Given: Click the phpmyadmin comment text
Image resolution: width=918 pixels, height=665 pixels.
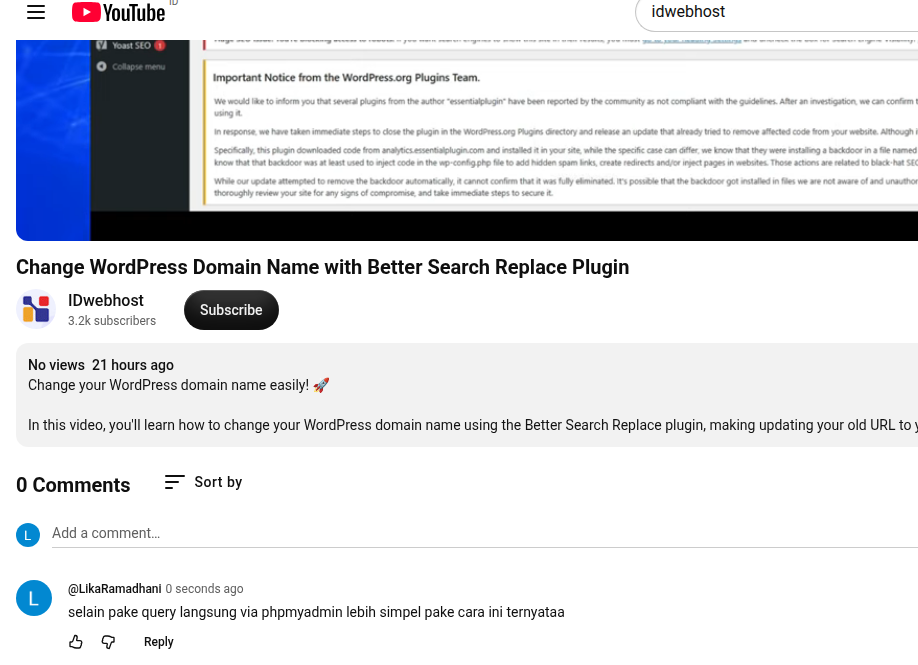Looking at the screenshot, I should click(x=316, y=612).
